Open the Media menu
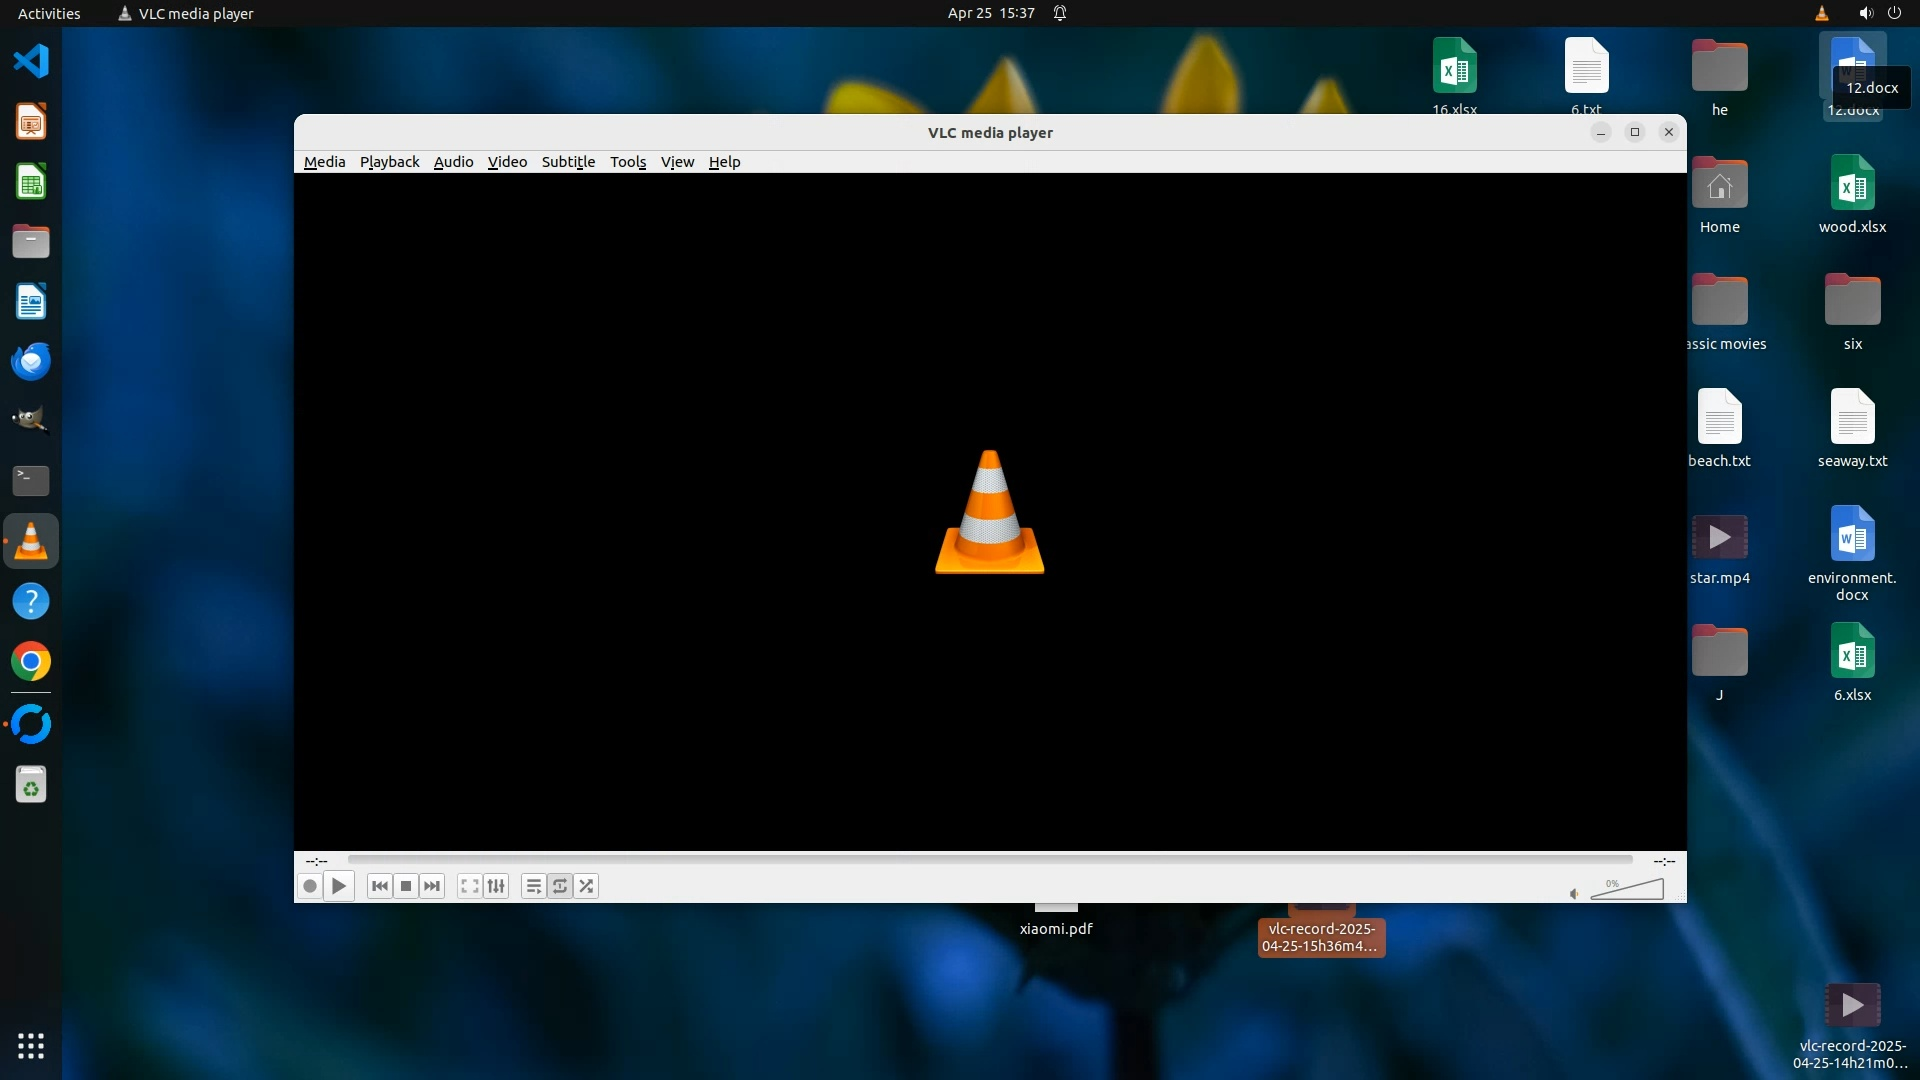The height and width of the screenshot is (1080, 1920). coord(324,162)
